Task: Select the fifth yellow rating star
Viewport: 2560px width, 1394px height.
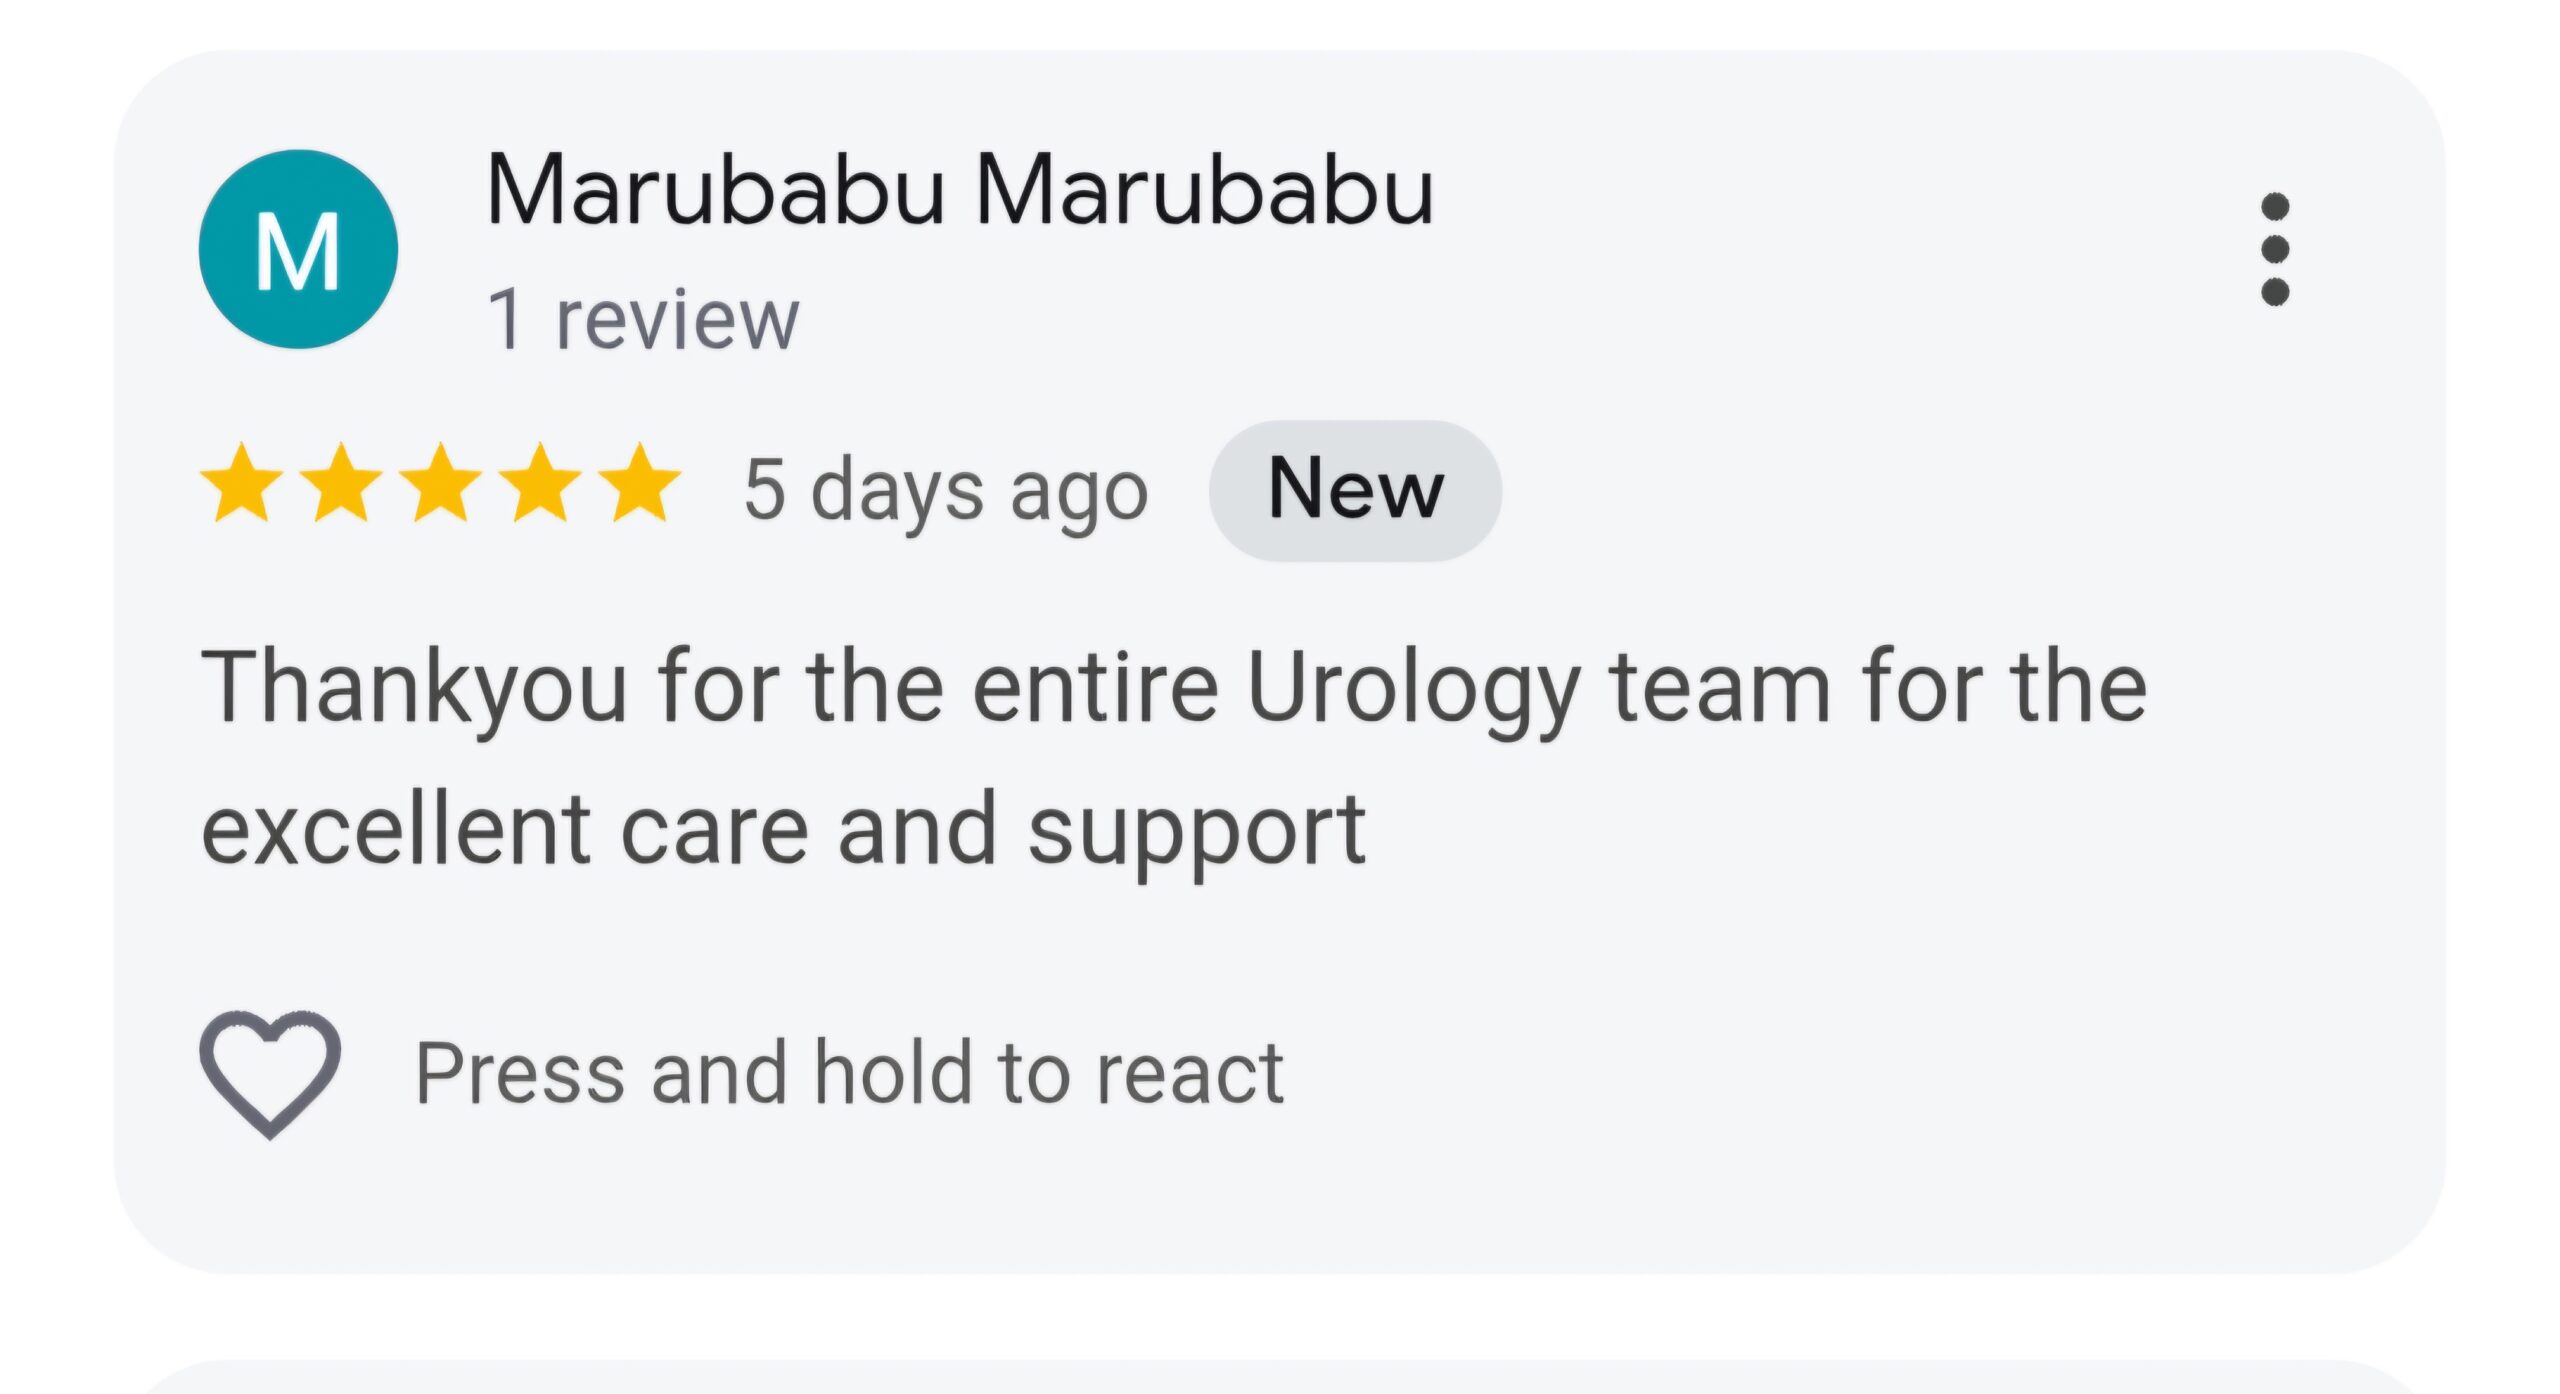Action: pyautogui.click(x=639, y=484)
